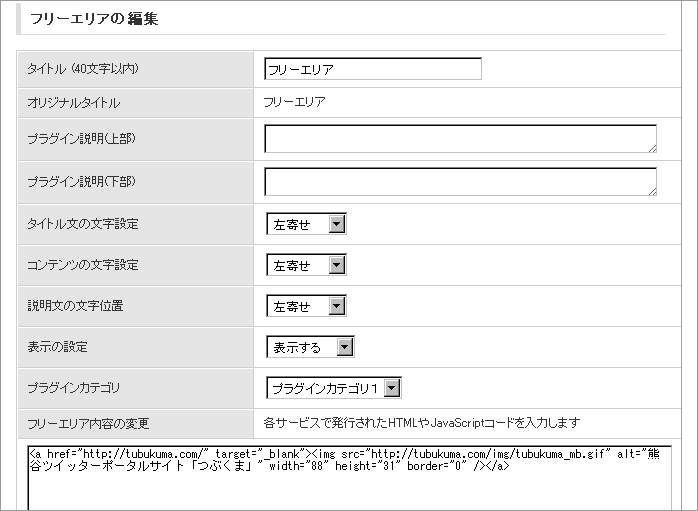
Task: Click the resize grip of プラグイン説明(上部) textarea
Action: (x=652, y=149)
